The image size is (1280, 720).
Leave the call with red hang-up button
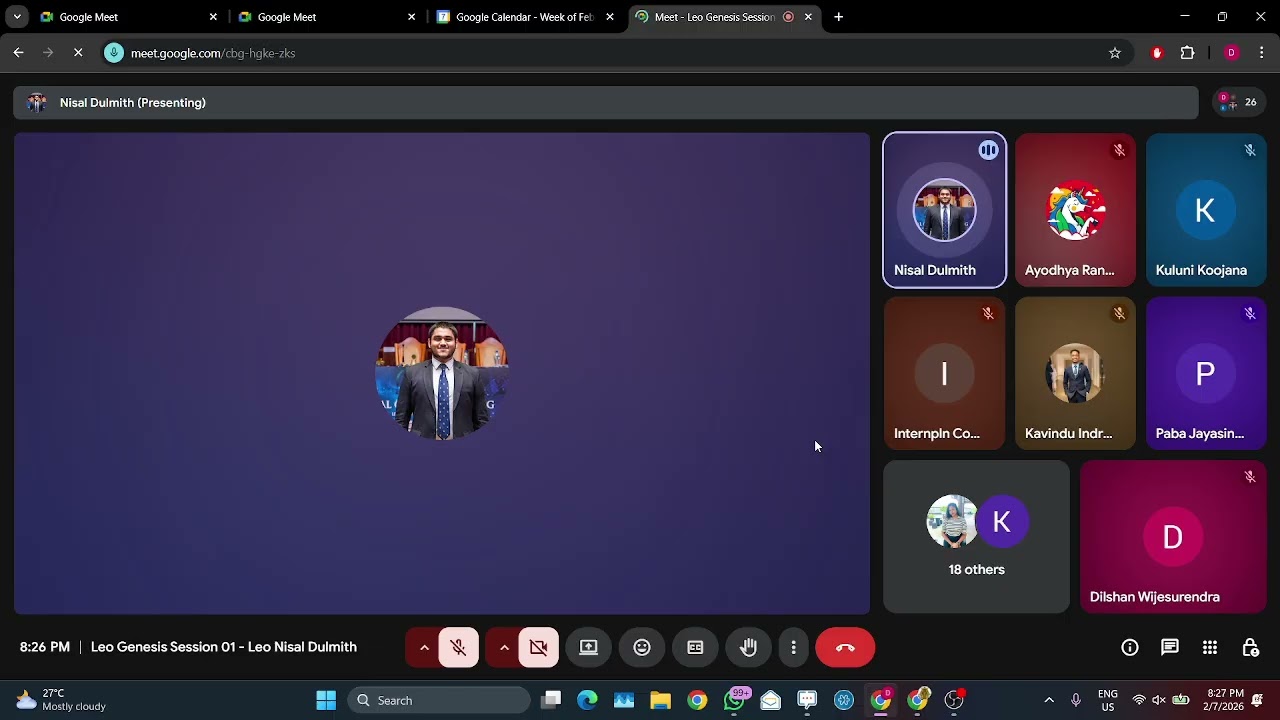845,648
